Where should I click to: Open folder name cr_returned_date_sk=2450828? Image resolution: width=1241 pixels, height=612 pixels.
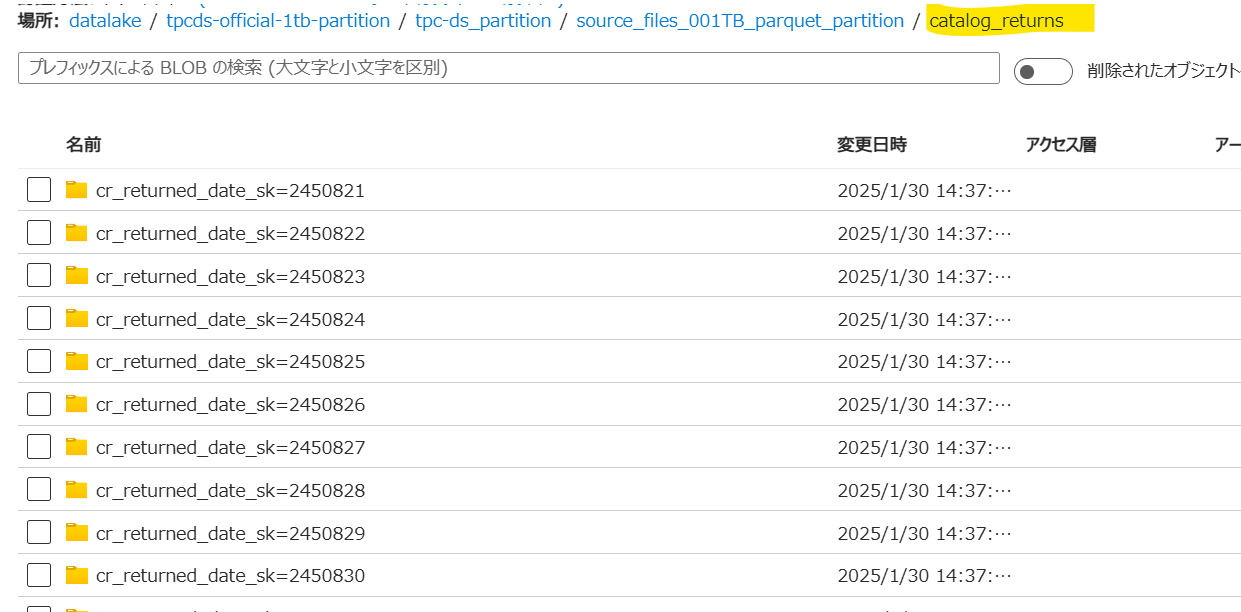(230, 491)
